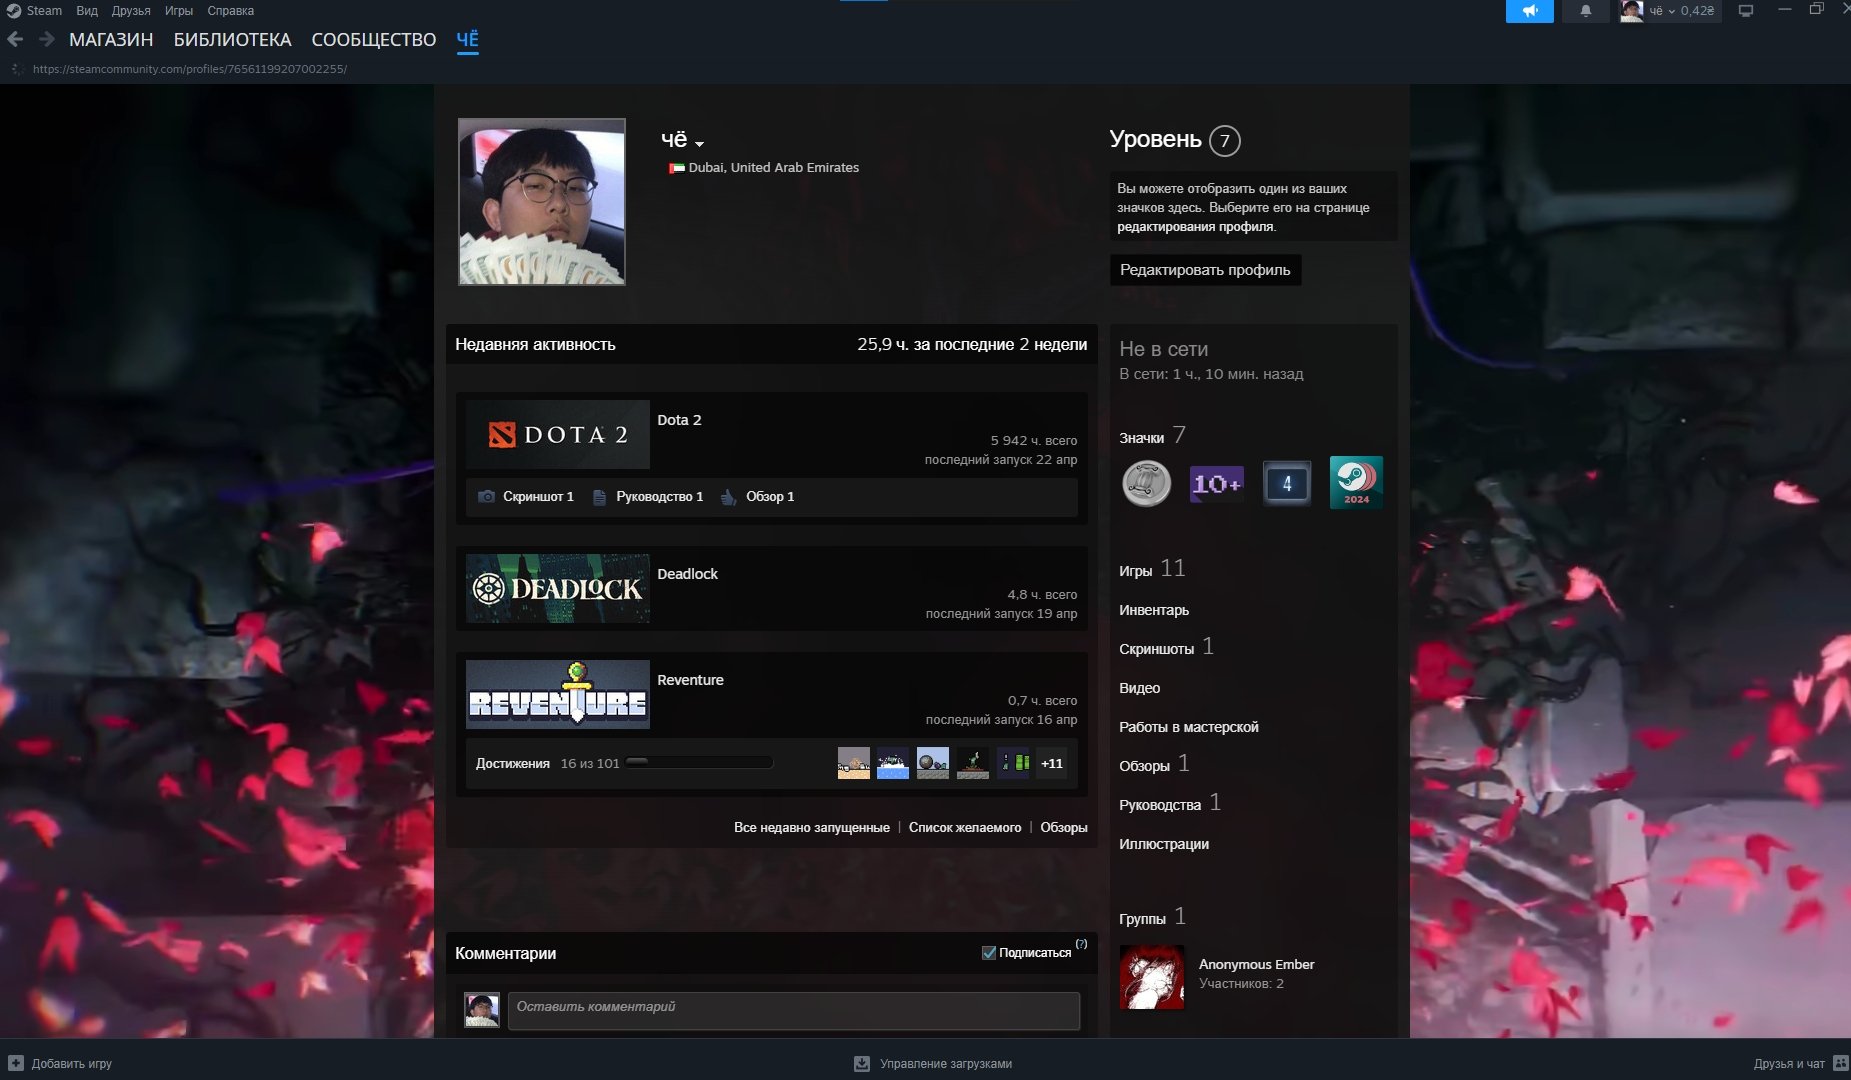Open Скриншоты sidebar link
Screen dimensions: 1851x1080
pos(1166,647)
